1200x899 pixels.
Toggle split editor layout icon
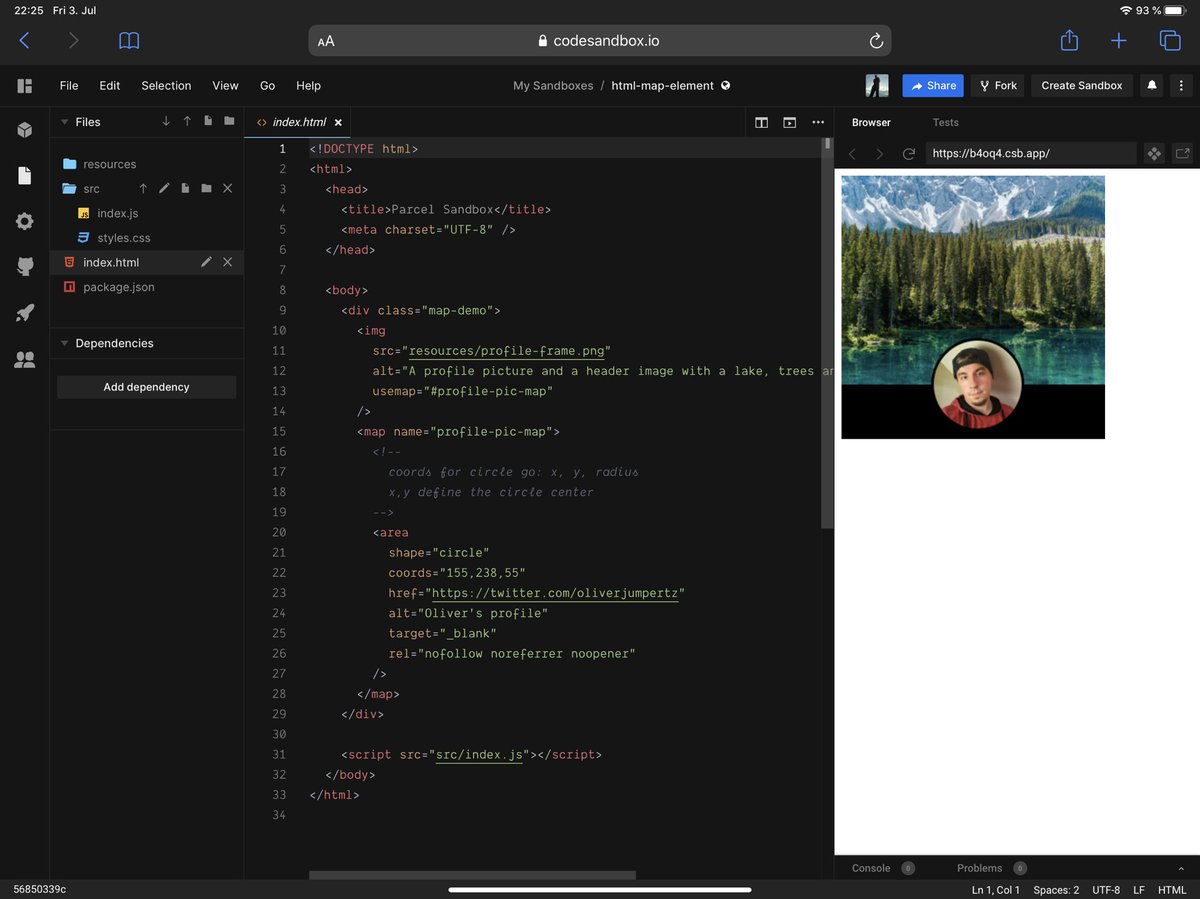click(x=762, y=122)
